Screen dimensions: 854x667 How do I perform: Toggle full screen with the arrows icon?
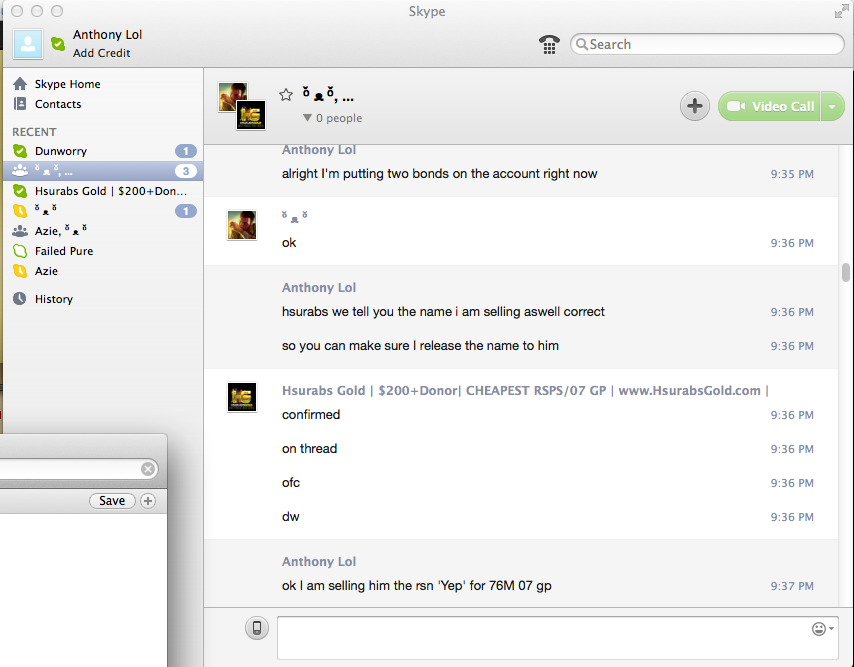pos(841,11)
